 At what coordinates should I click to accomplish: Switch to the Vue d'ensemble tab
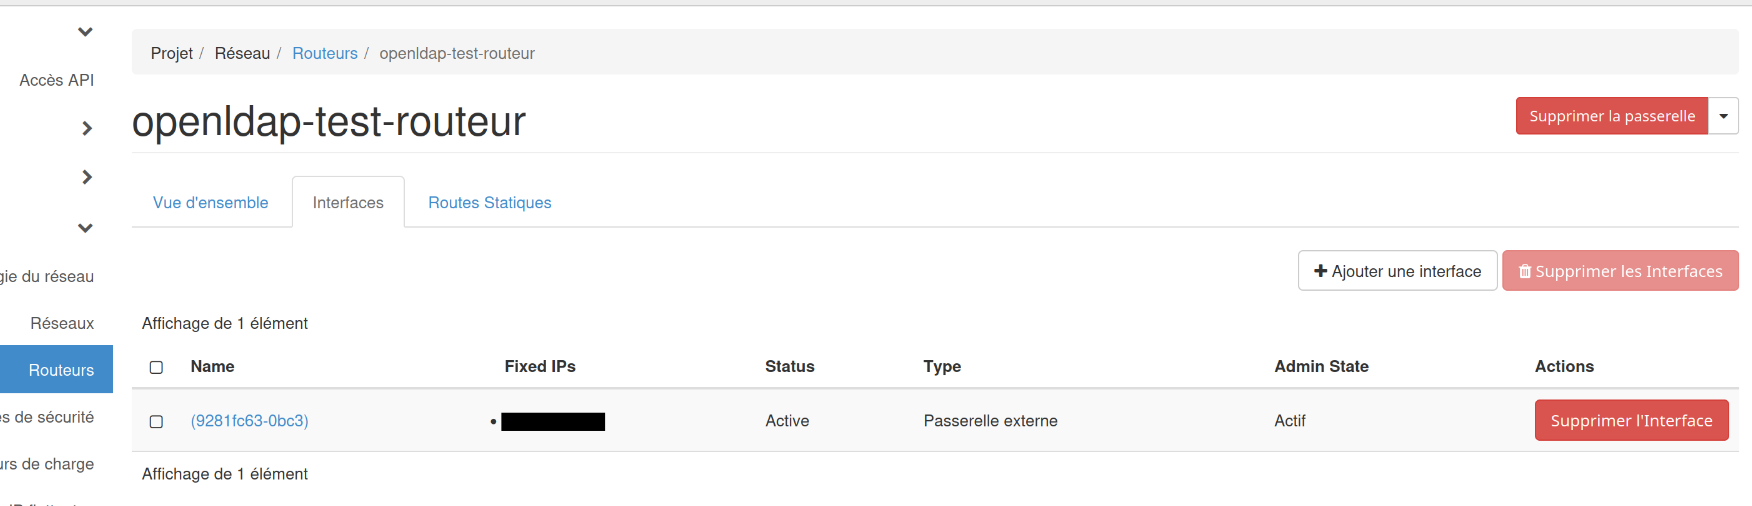[x=210, y=202]
